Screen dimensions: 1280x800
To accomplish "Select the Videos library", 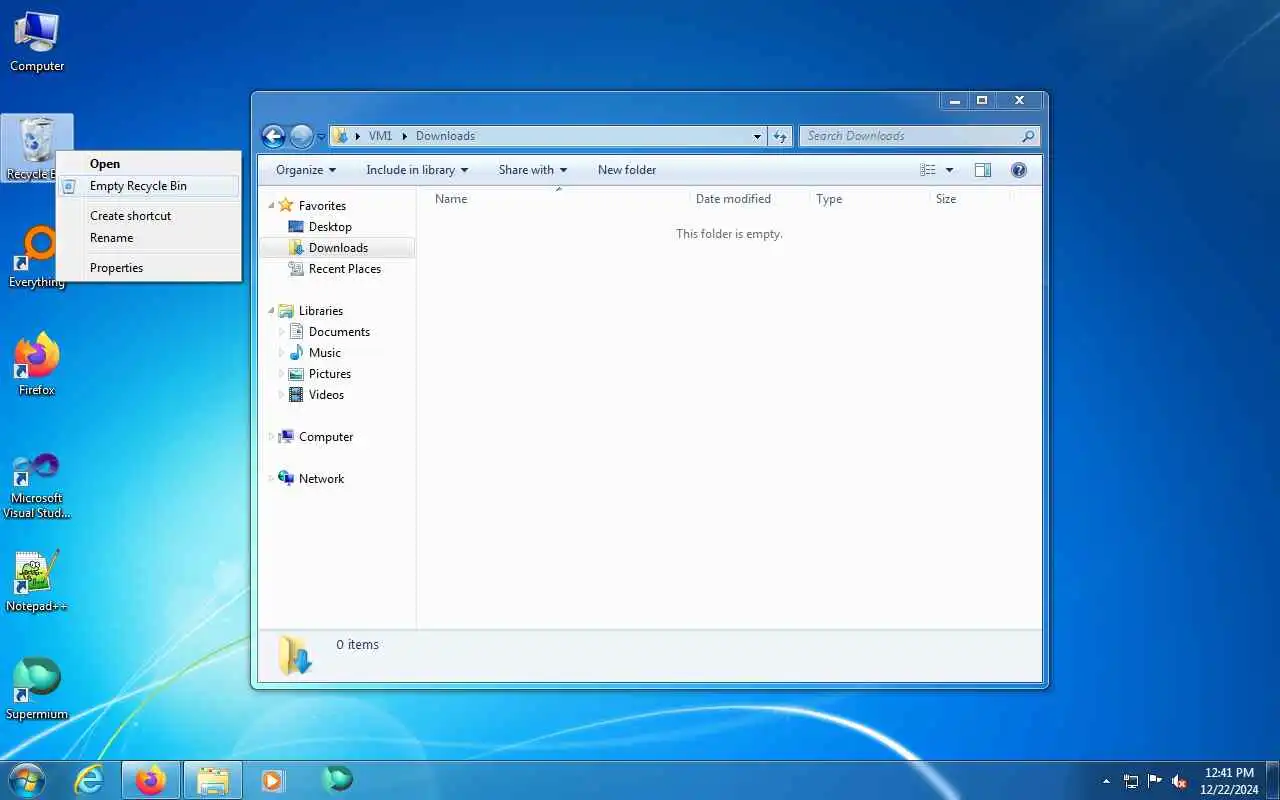I will tap(326, 395).
